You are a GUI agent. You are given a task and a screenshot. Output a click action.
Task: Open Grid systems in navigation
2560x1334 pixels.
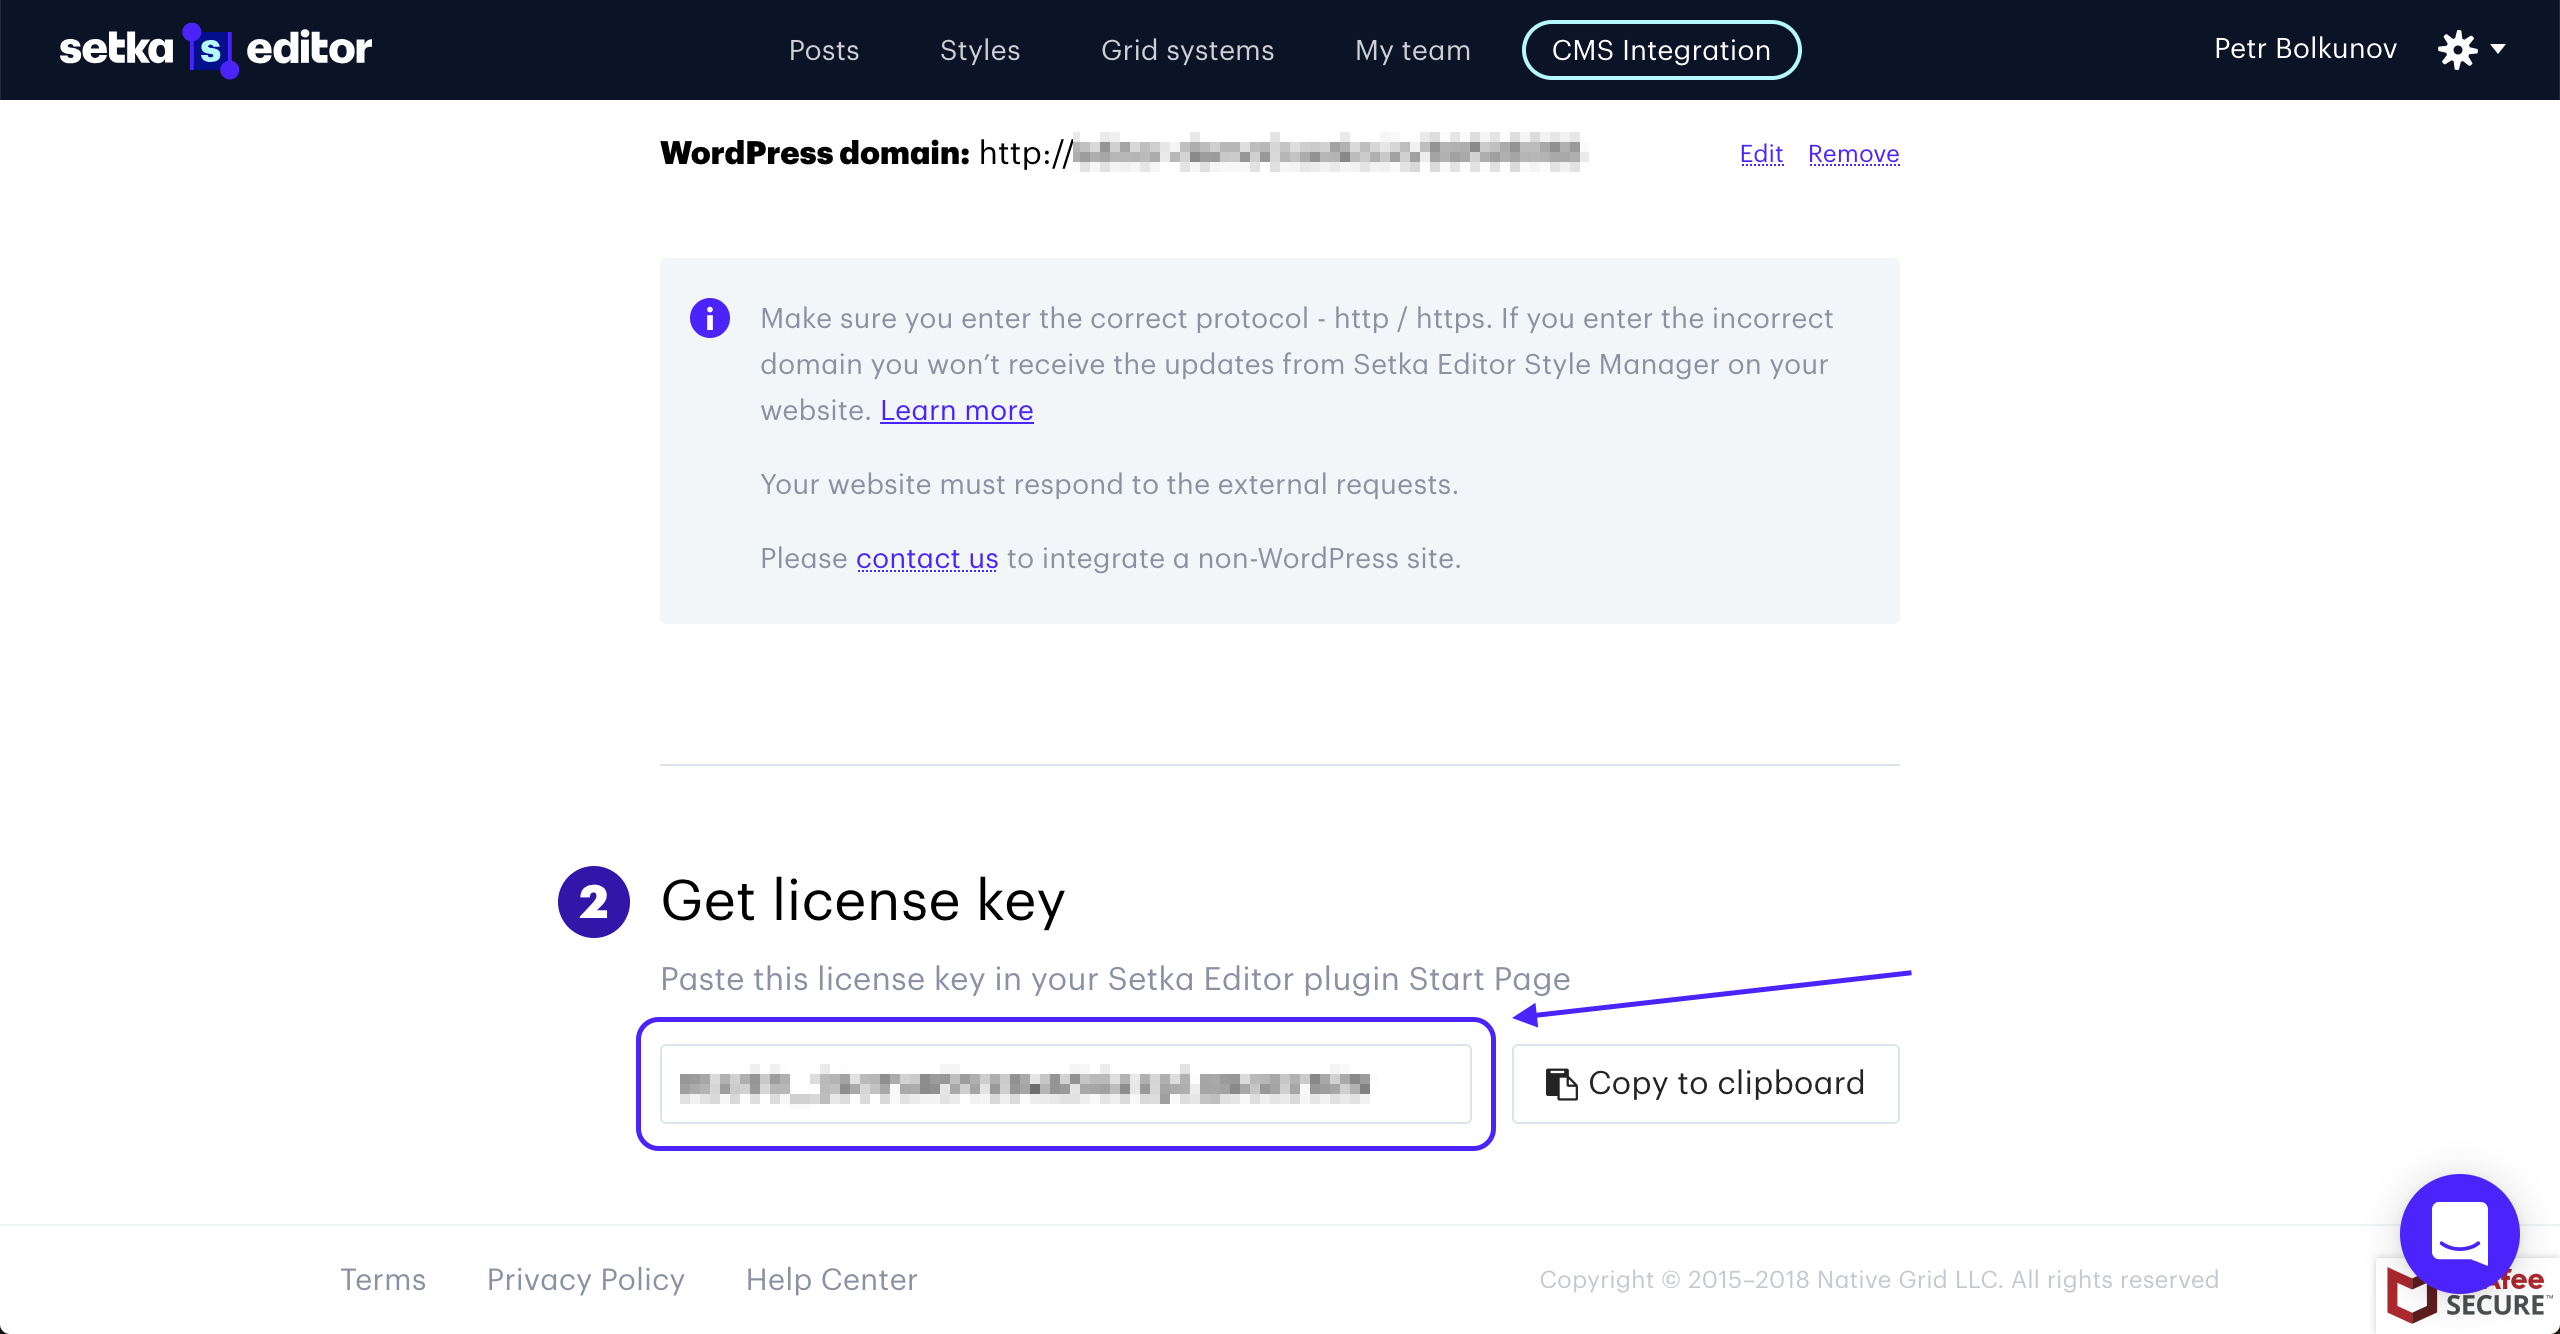click(x=1188, y=50)
